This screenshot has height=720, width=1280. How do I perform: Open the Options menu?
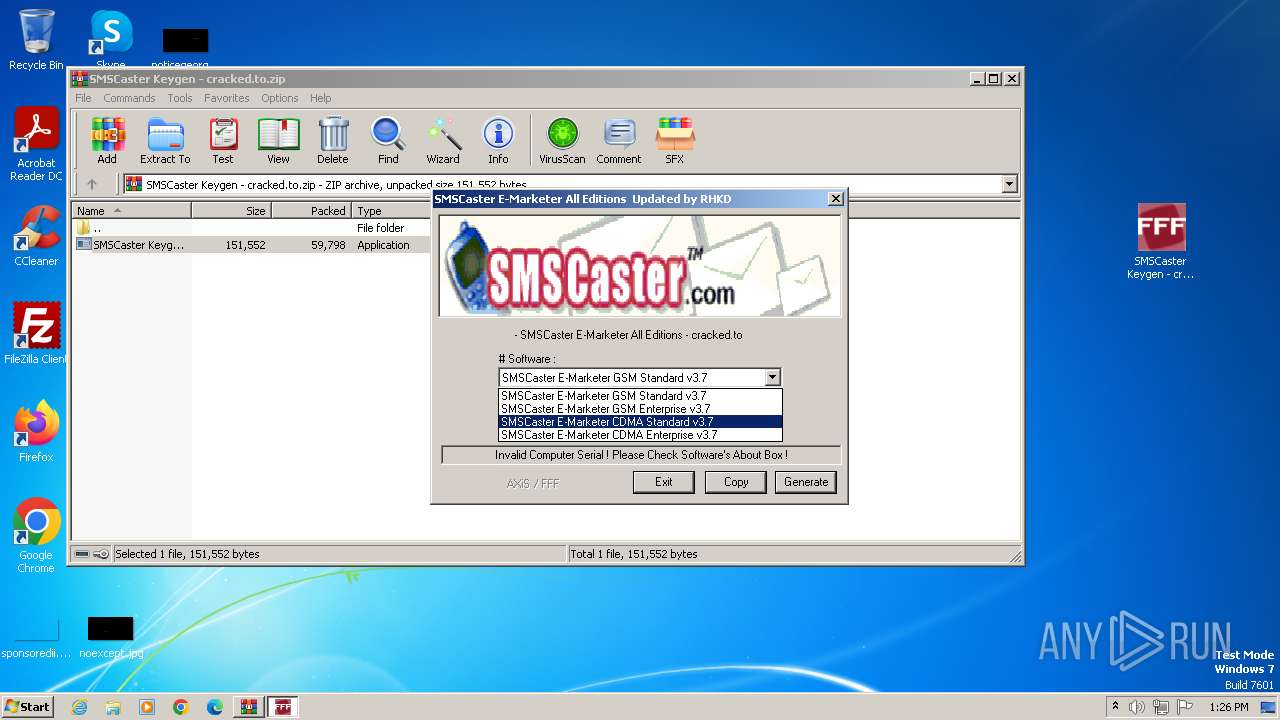point(280,98)
